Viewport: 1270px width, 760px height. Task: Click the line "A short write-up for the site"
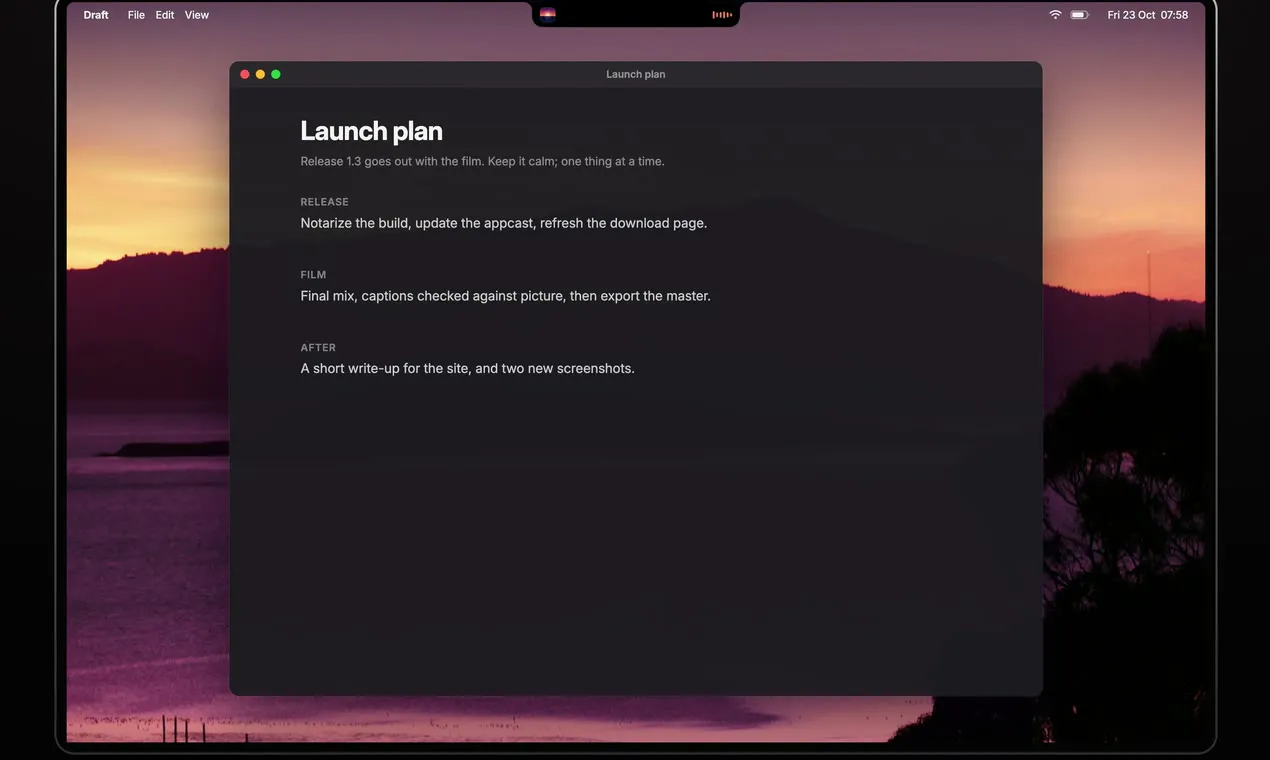pyautogui.click(x=467, y=368)
